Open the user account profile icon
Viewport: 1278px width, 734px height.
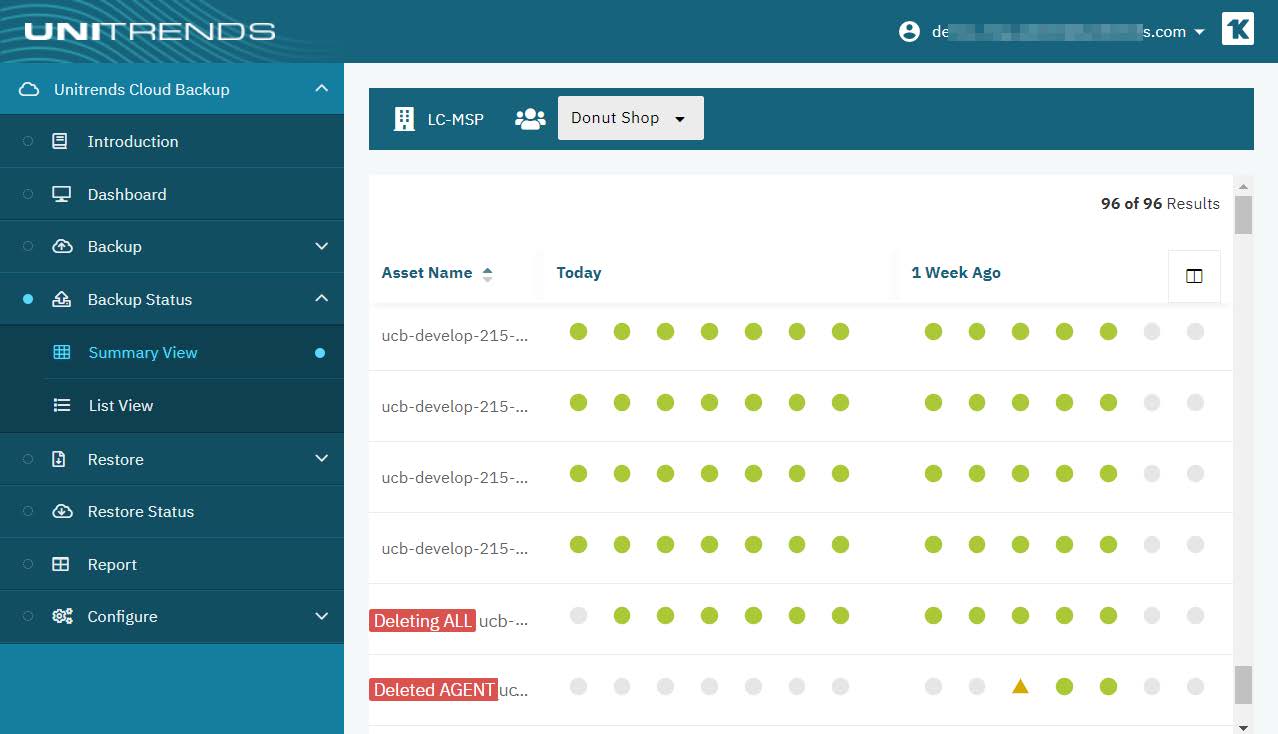(909, 32)
